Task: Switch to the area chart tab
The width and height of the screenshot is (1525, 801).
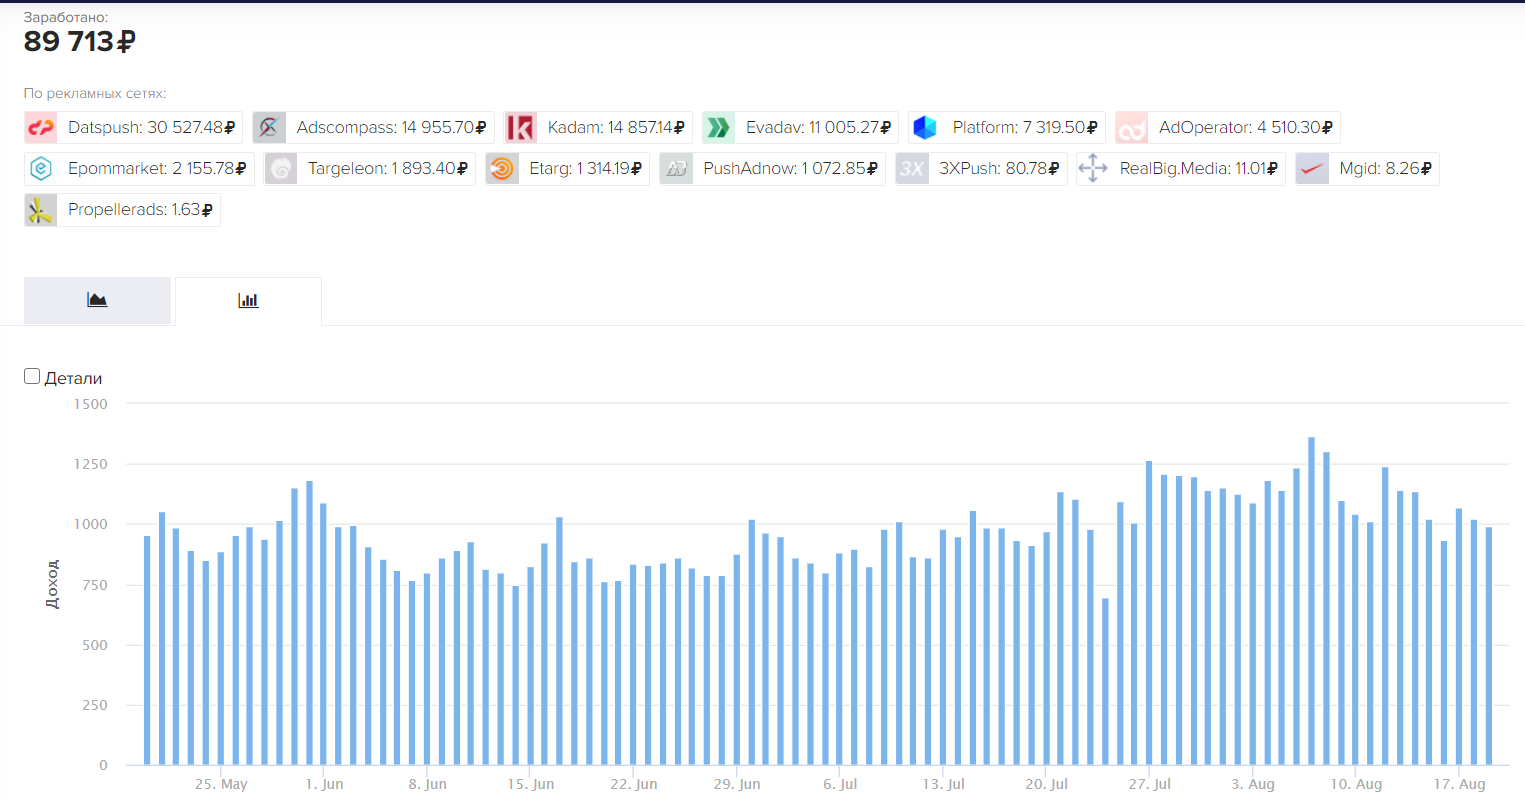Action: pos(97,300)
